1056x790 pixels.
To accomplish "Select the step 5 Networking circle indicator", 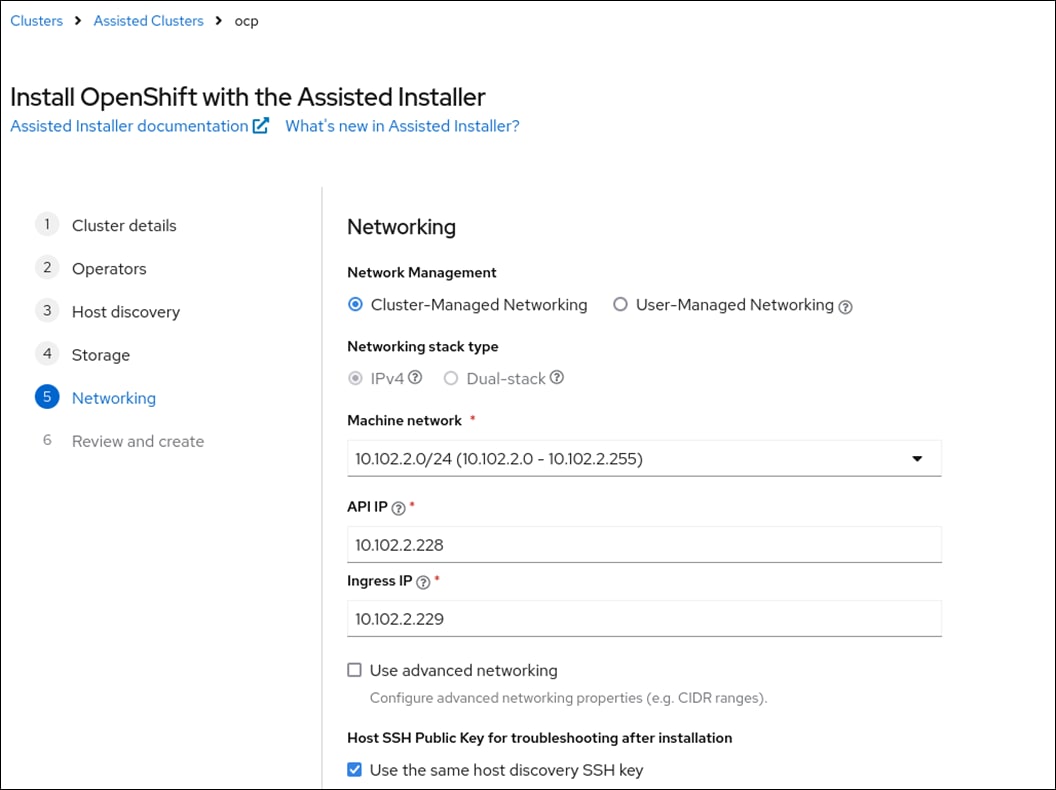I will [x=46, y=397].
